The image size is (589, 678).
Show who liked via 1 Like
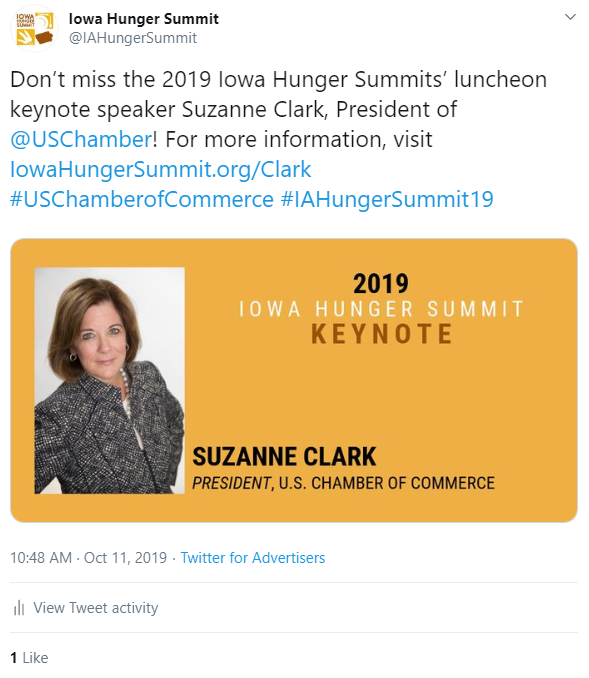[29, 658]
